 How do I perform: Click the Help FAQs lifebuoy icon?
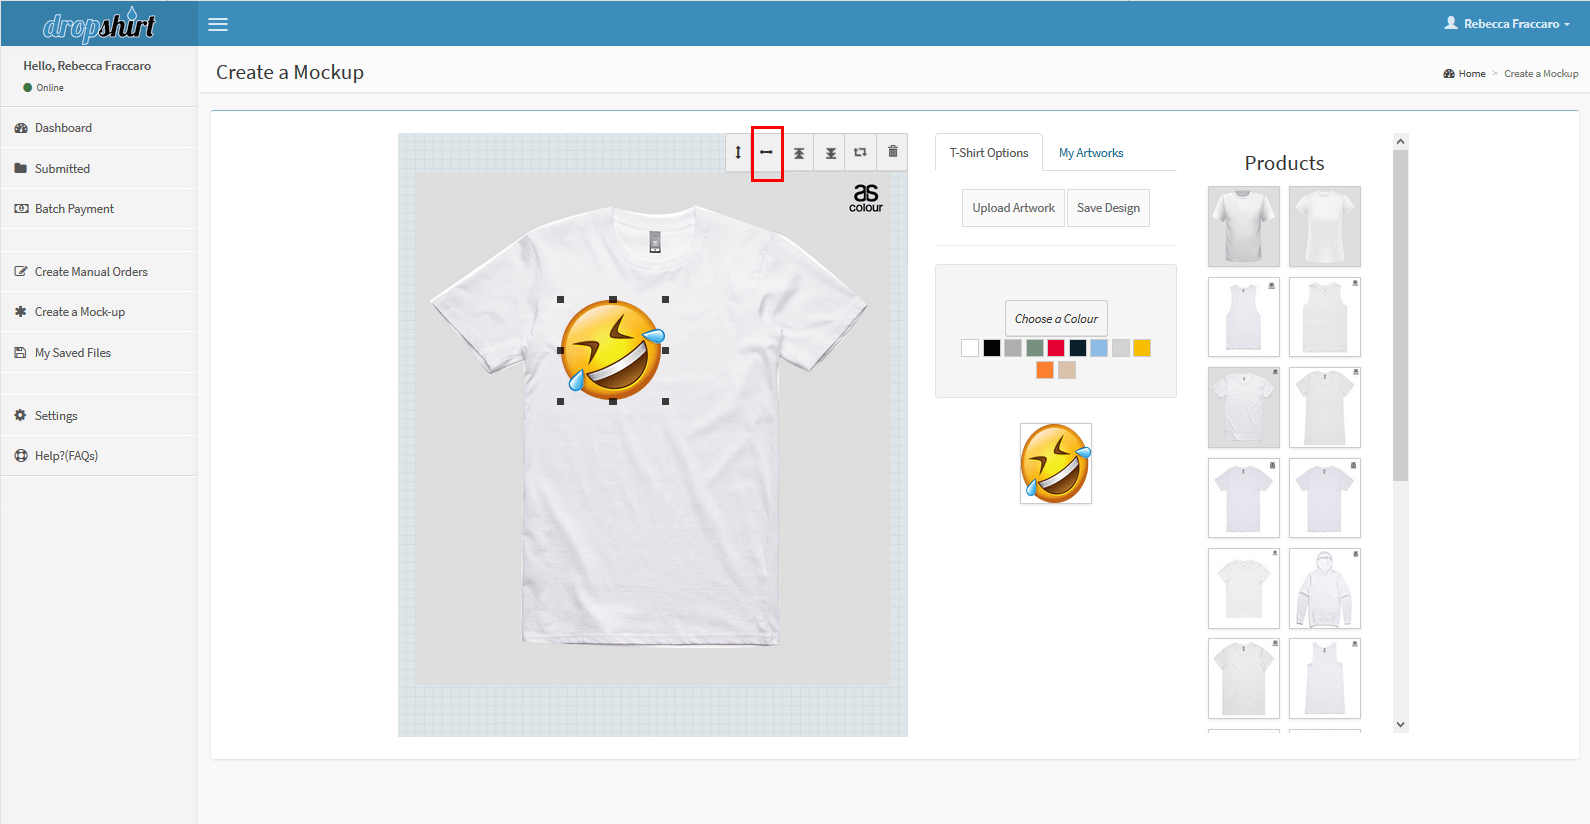pos(21,456)
